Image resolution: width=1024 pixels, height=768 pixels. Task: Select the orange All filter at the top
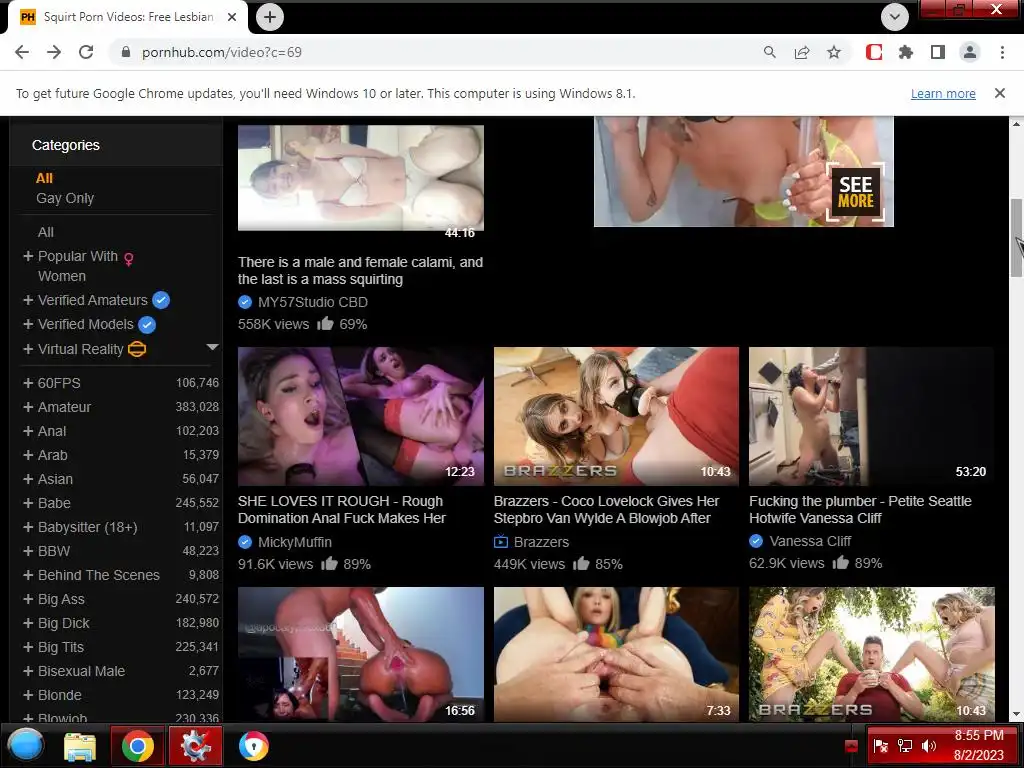click(44, 178)
